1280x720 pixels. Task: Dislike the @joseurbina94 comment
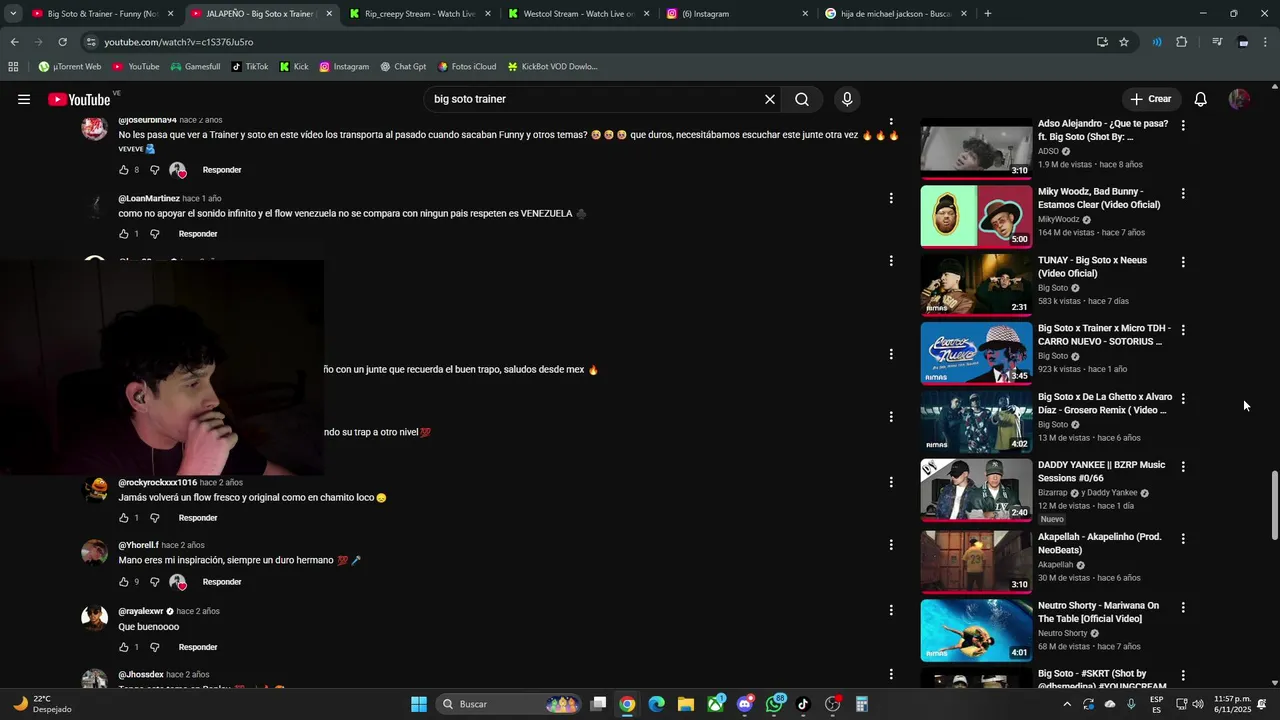click(x=154, y=170)
